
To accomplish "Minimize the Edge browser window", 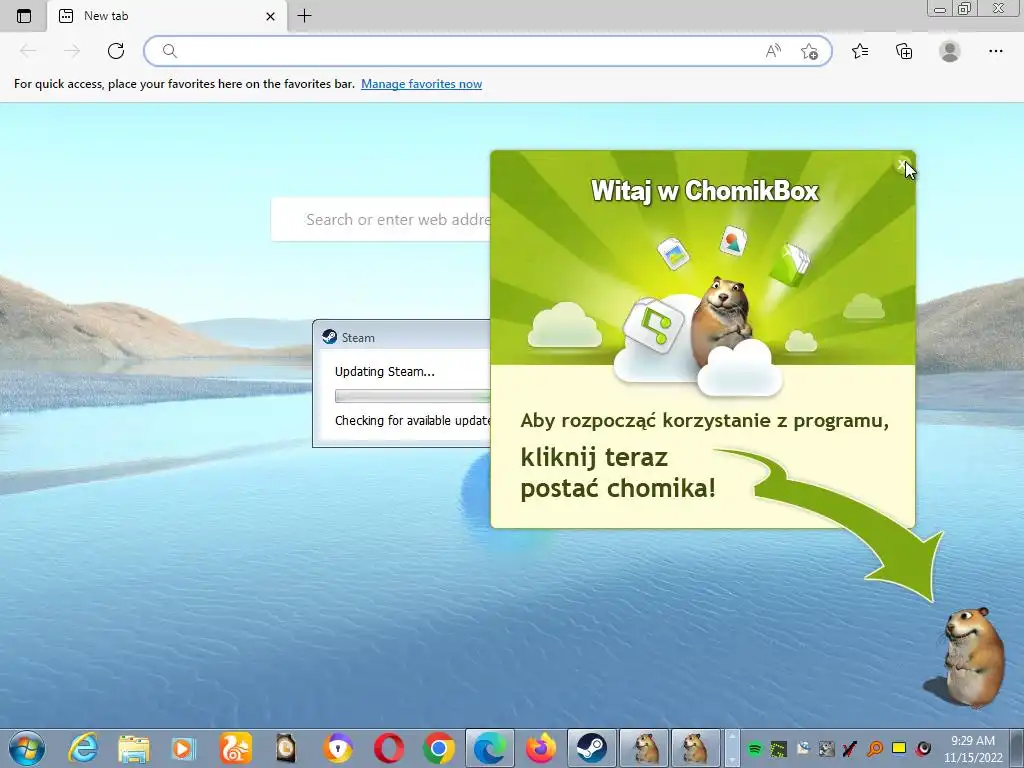I will (940, 9).
